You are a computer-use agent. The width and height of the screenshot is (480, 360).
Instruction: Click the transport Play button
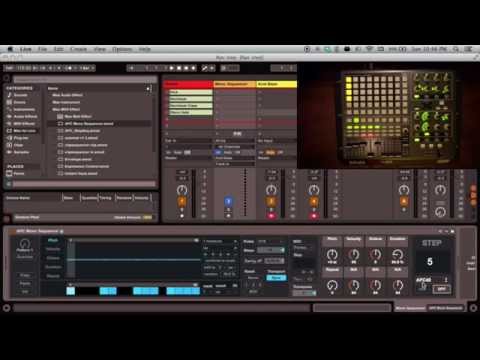172,68
